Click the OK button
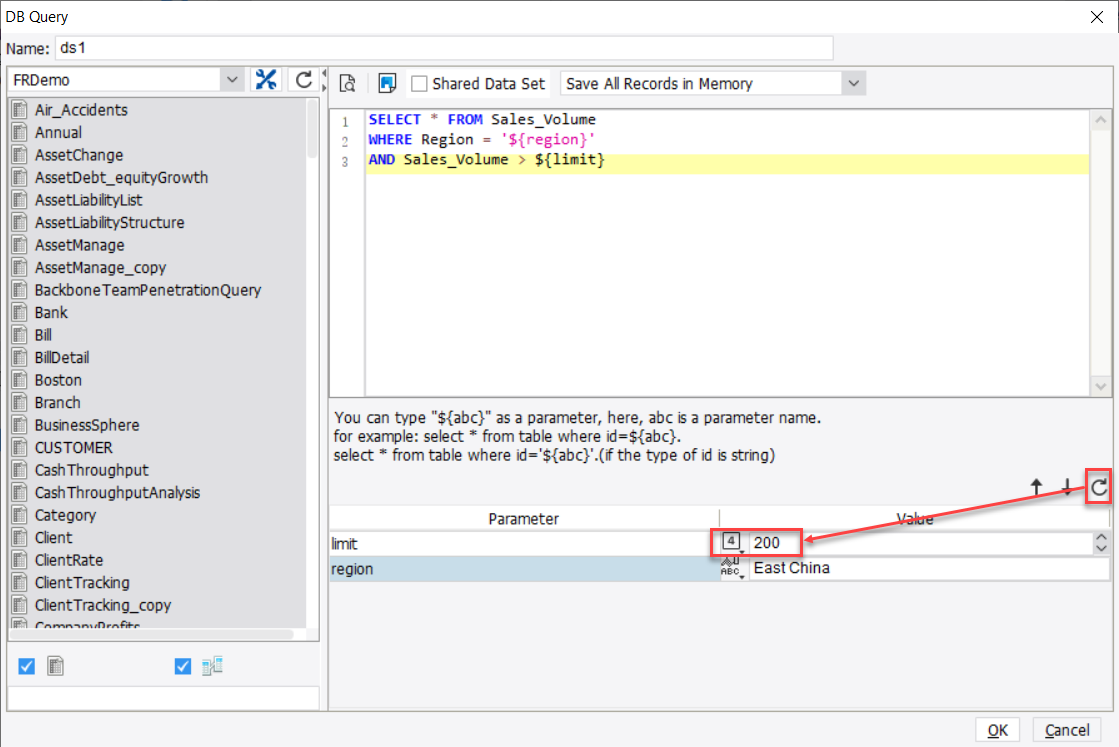The height and width of the screenshot is (747, 1119). (997, 729)
